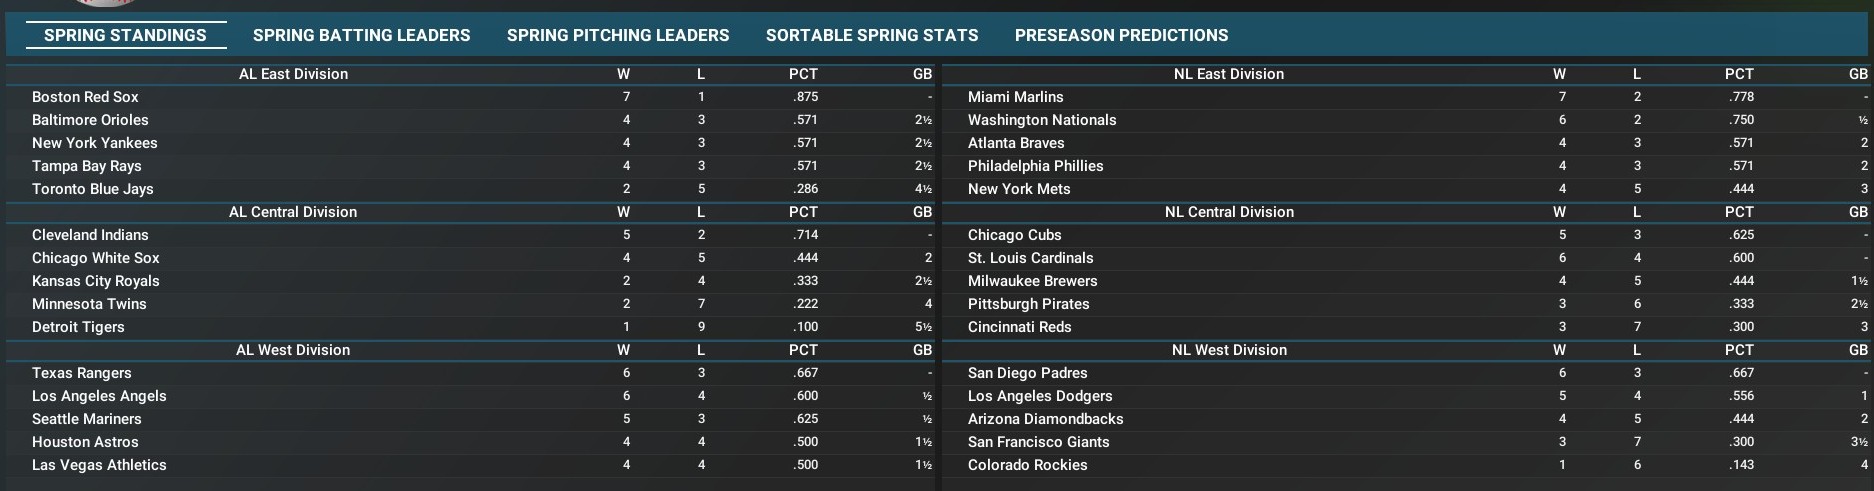The height and width of the screenshot is (491, 1874).
Task: Select Sortable Spring Stats tab
Action: pyautogui.click(x=872, y=35)
